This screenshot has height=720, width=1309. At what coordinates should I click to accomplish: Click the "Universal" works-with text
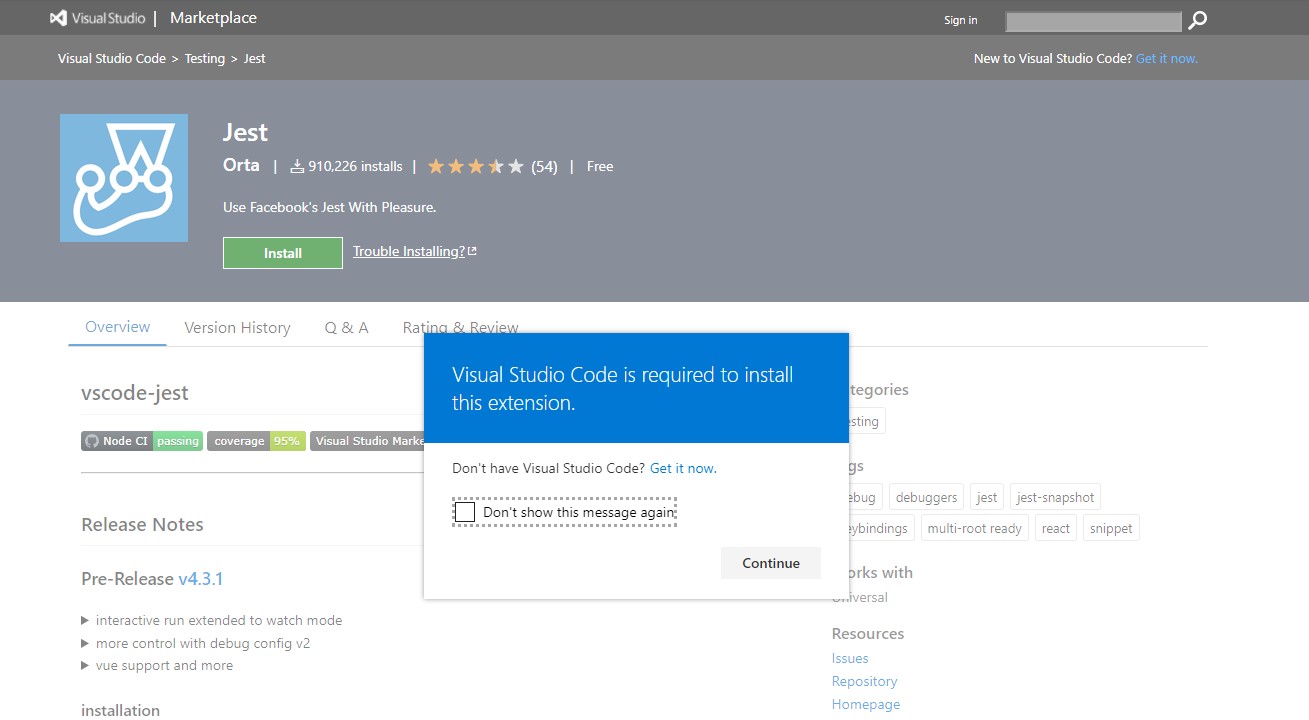coord(860,597)
